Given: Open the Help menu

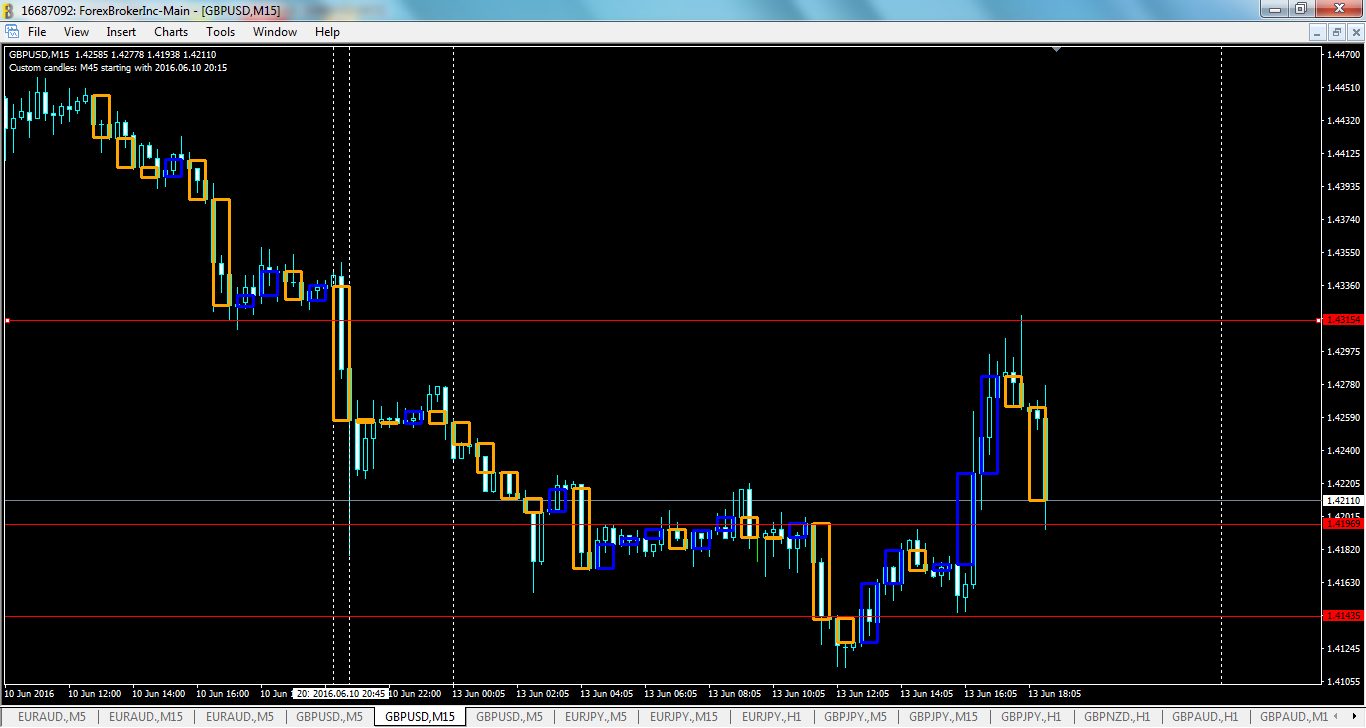Looking at the screenshot, I should point(327,31).
